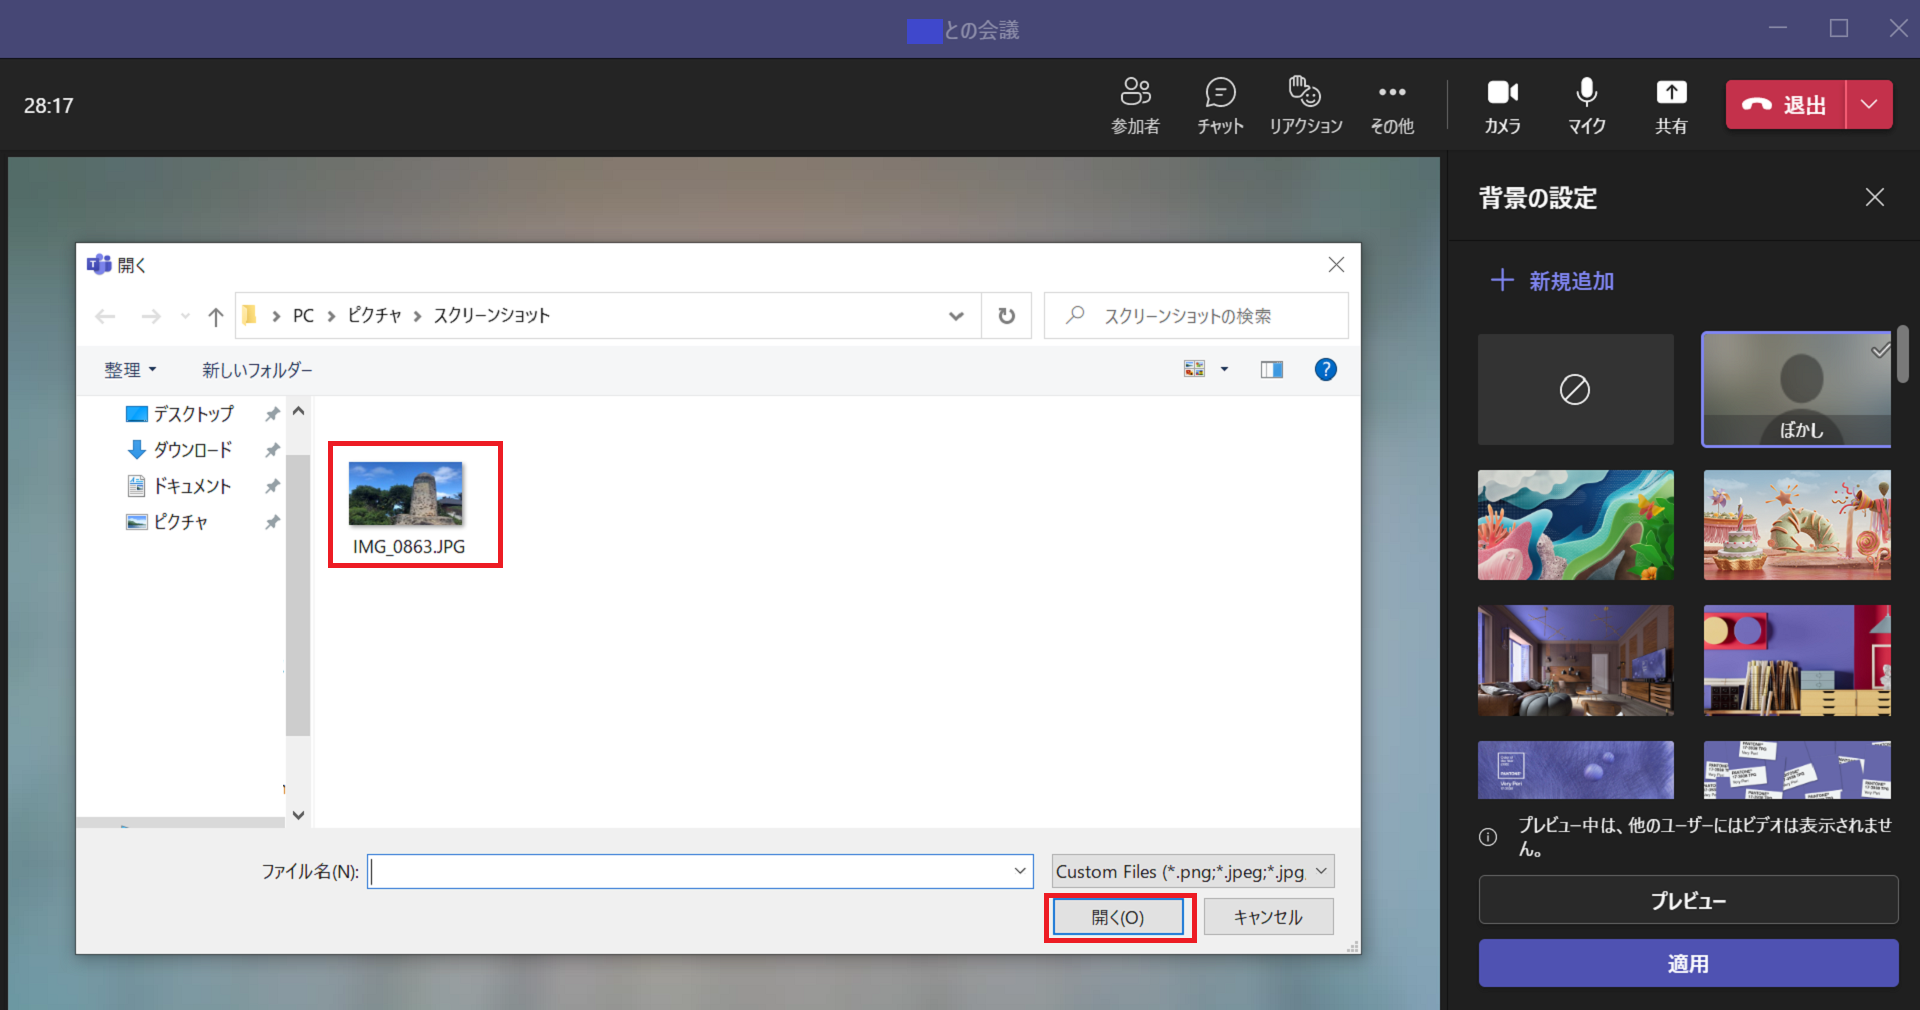Select the IMG_0863.JPG file
This screenshot has height=1010, width=1920.
coord(408,505)
